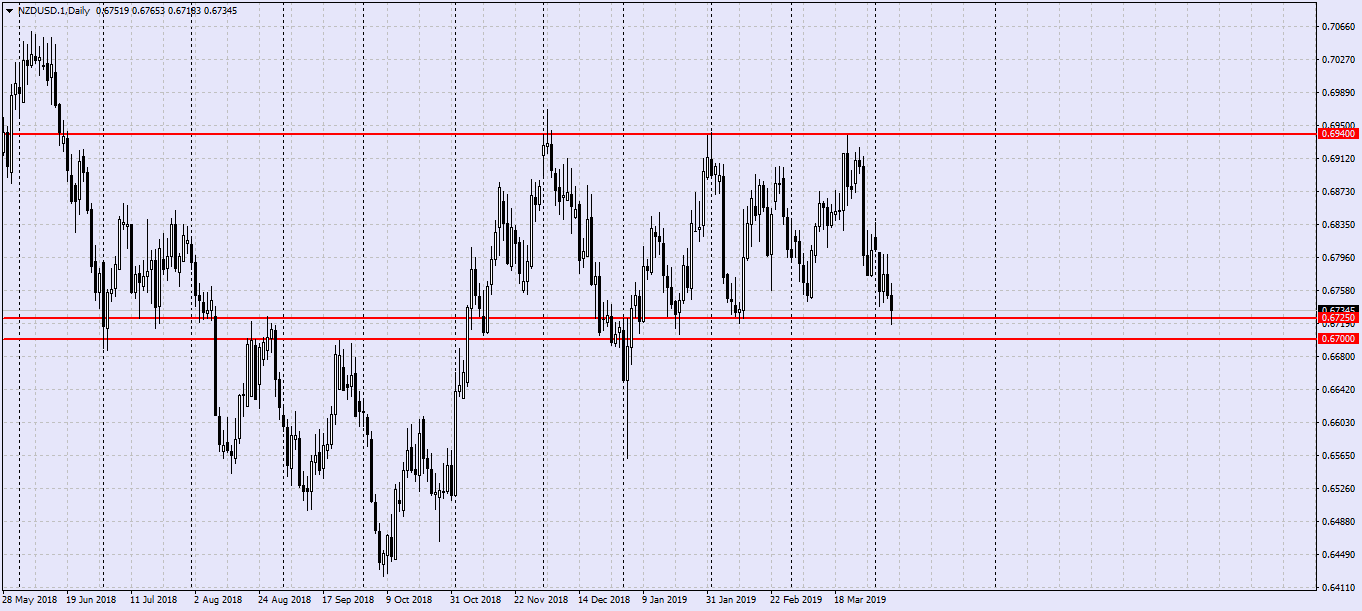This screenshot has width=1362, height=611.
Task: Click the 22 Nov 2018 date label
Action: [541, 600]
